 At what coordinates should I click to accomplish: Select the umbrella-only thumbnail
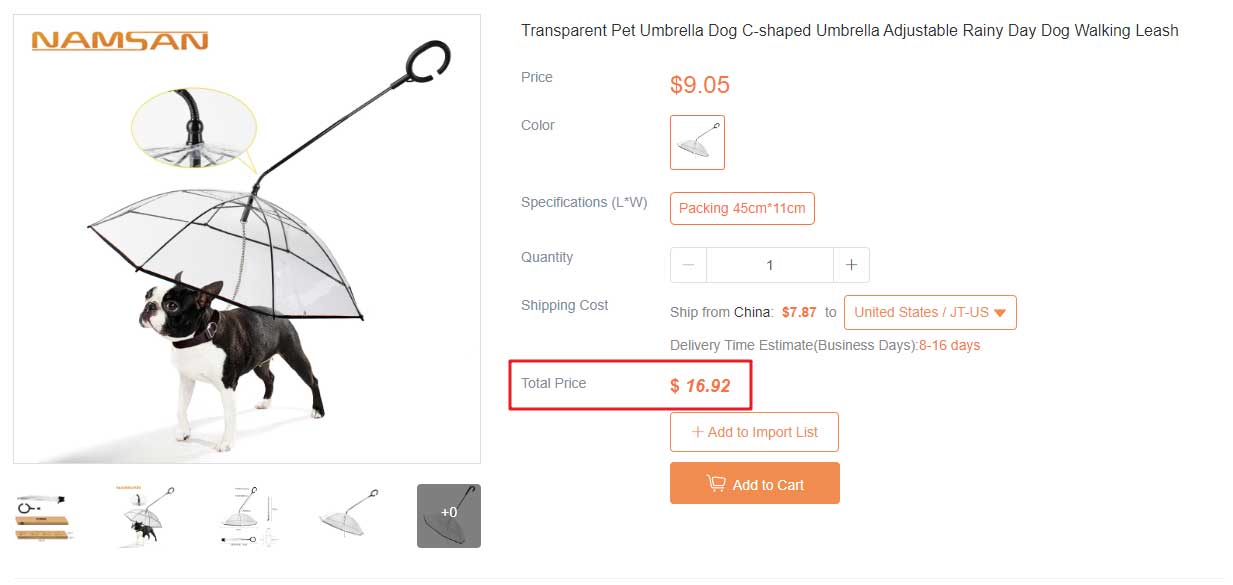pos(348,516)
